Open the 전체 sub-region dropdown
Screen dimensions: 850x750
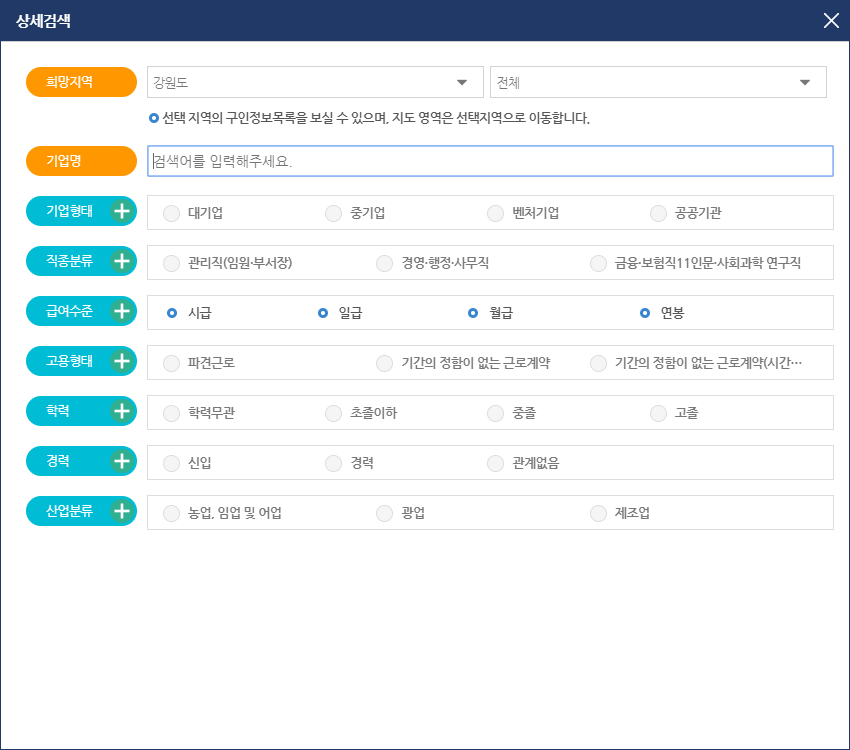[657, 82]
